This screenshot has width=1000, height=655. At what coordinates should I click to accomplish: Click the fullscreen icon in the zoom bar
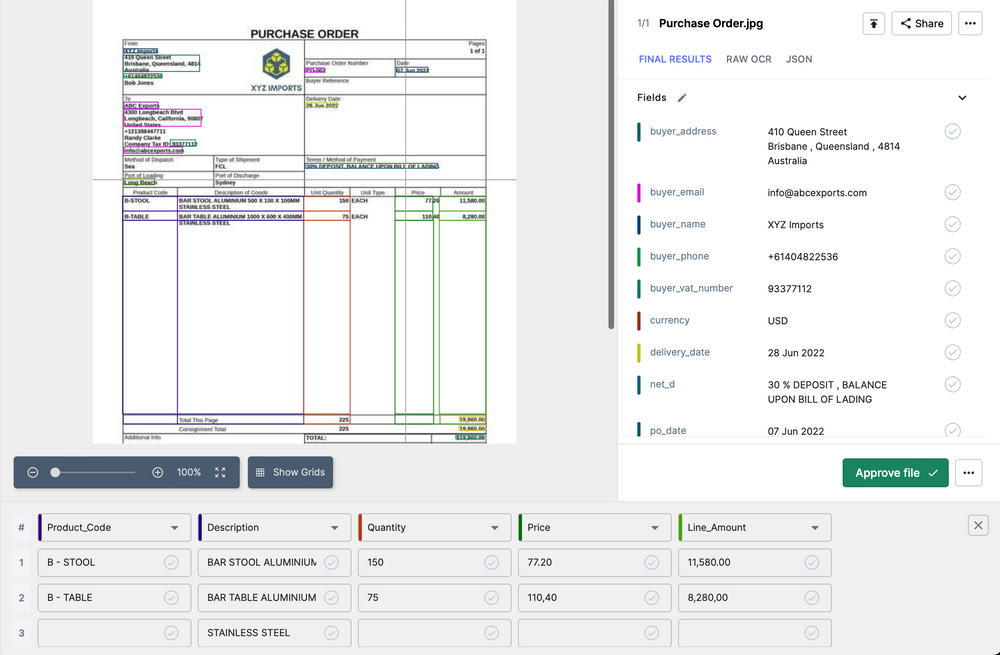tap(220, 471)
